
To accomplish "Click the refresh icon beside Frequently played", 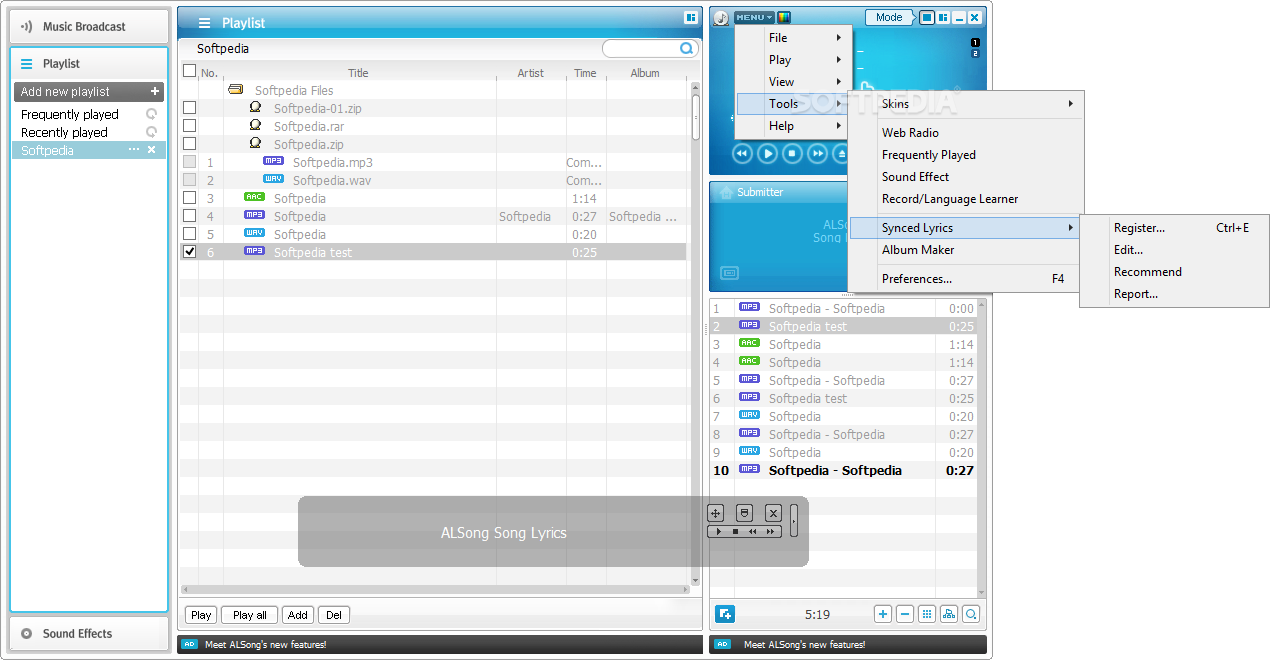I will (x=152, y=114).
